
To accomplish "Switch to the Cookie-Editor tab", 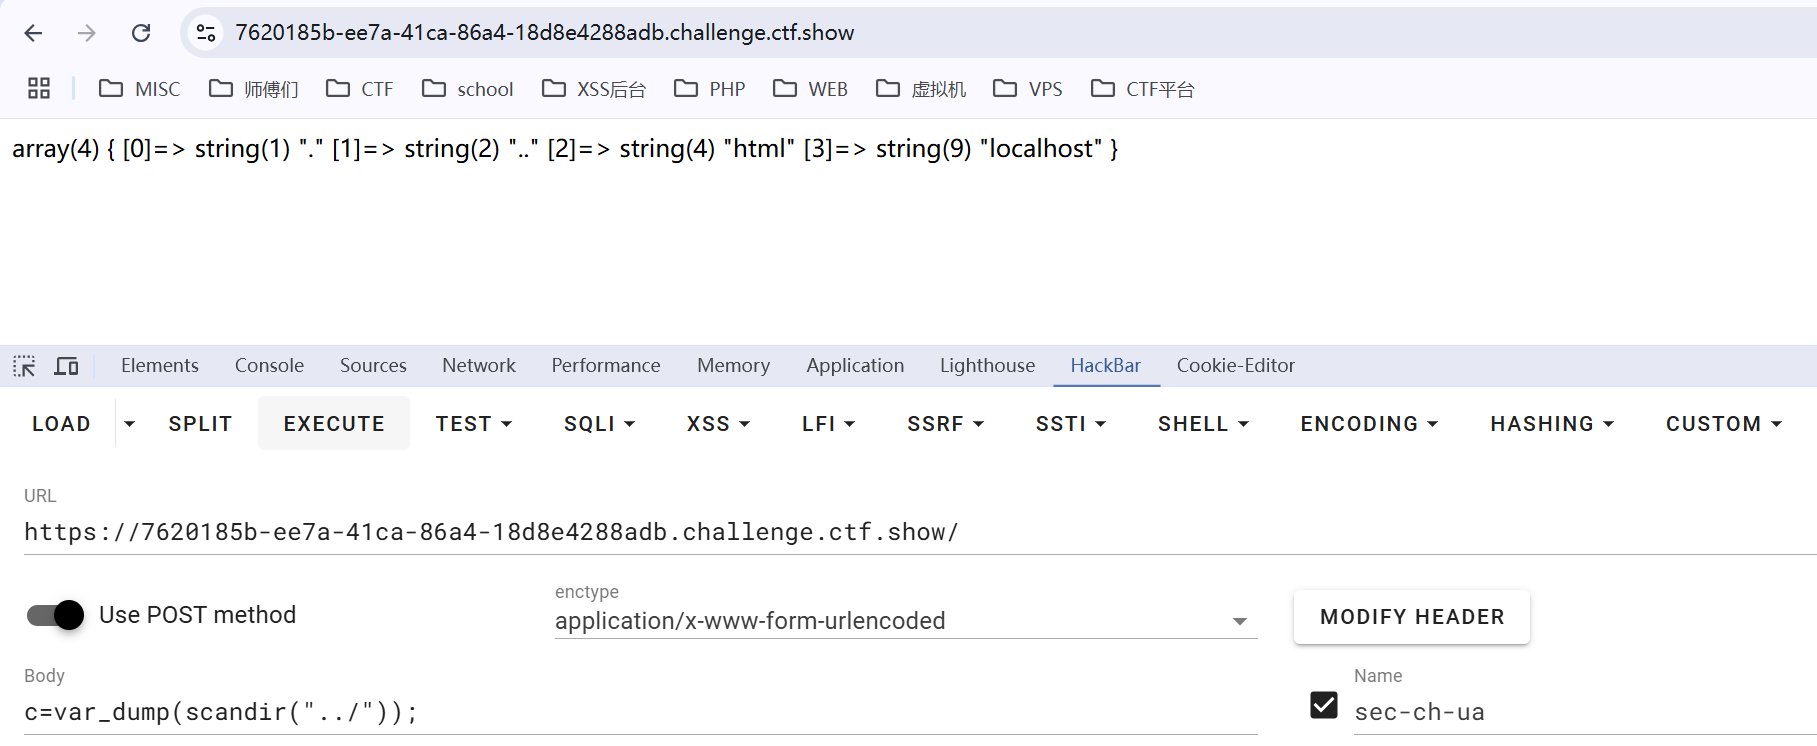I will coord(1235,366).
